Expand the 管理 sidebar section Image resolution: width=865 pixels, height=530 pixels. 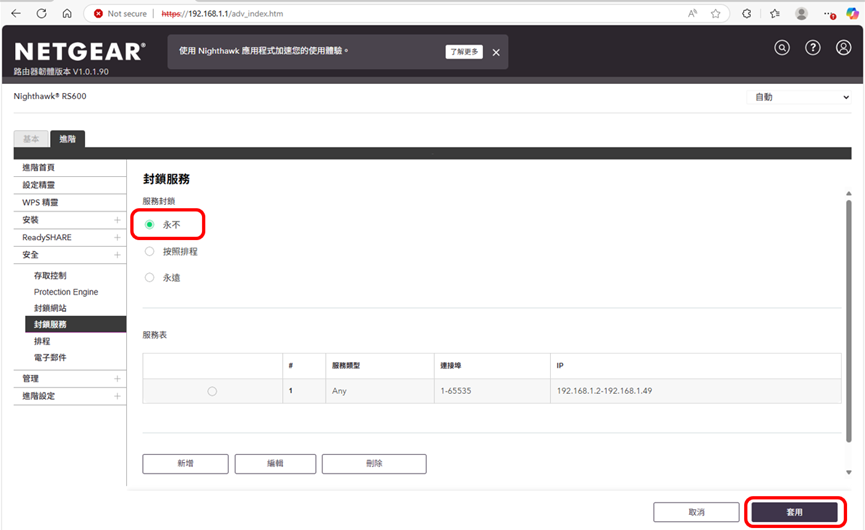[117, 379]
